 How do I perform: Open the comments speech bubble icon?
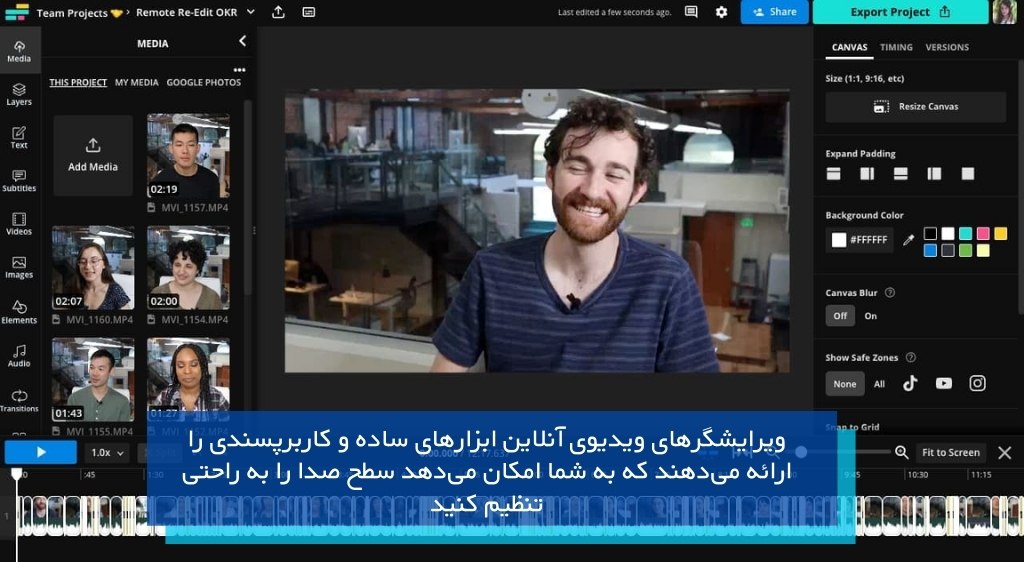(x=691, y=12)
